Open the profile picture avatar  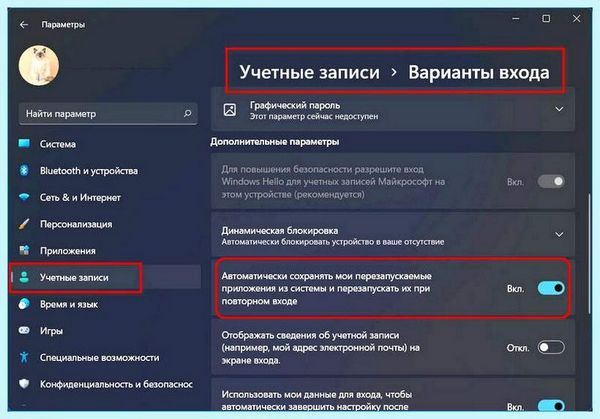click(39, 65)
